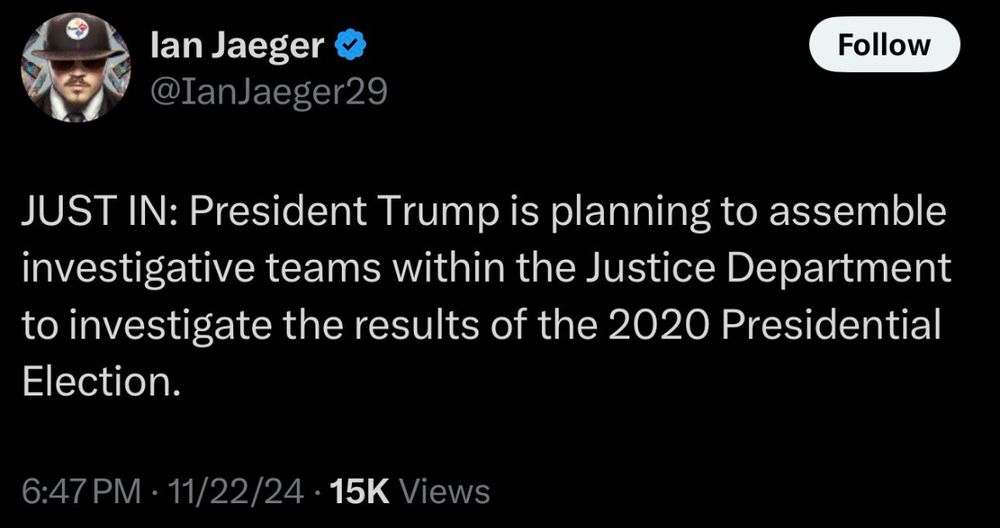
Task: Click the word "Election." on last line
Action: tap(98, 381)
